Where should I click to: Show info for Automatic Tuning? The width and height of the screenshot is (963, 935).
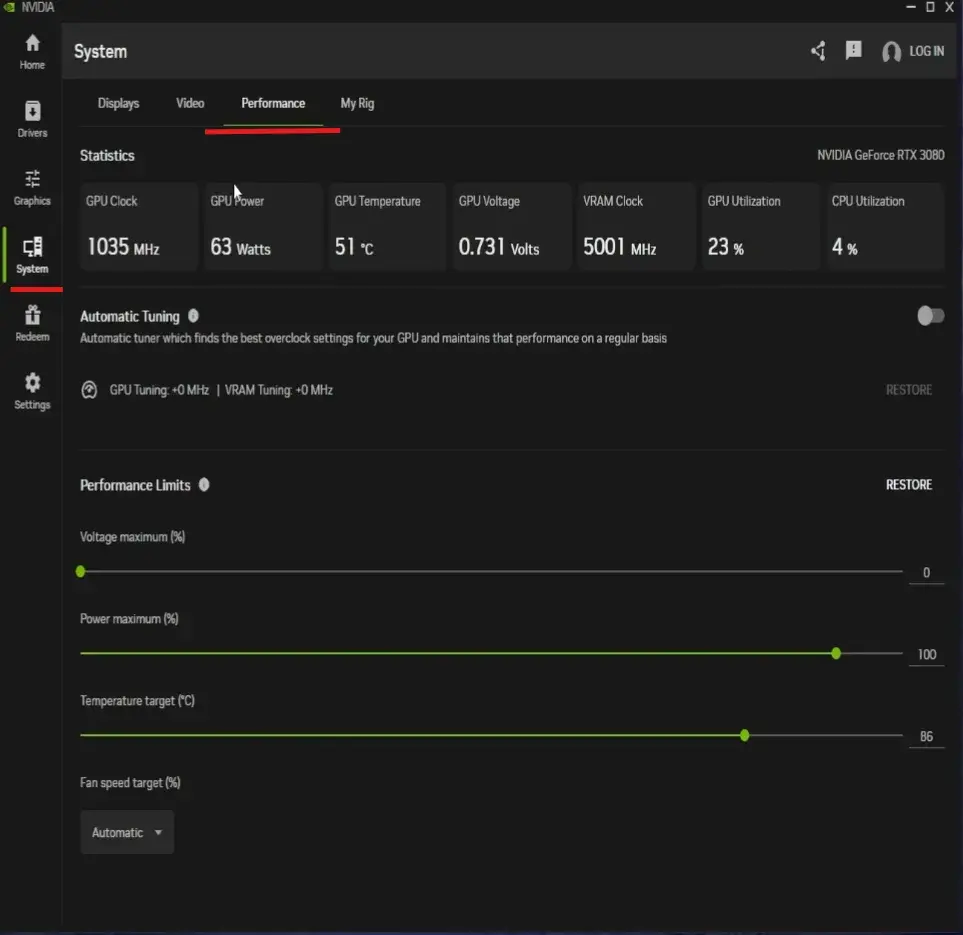(193, 316)
